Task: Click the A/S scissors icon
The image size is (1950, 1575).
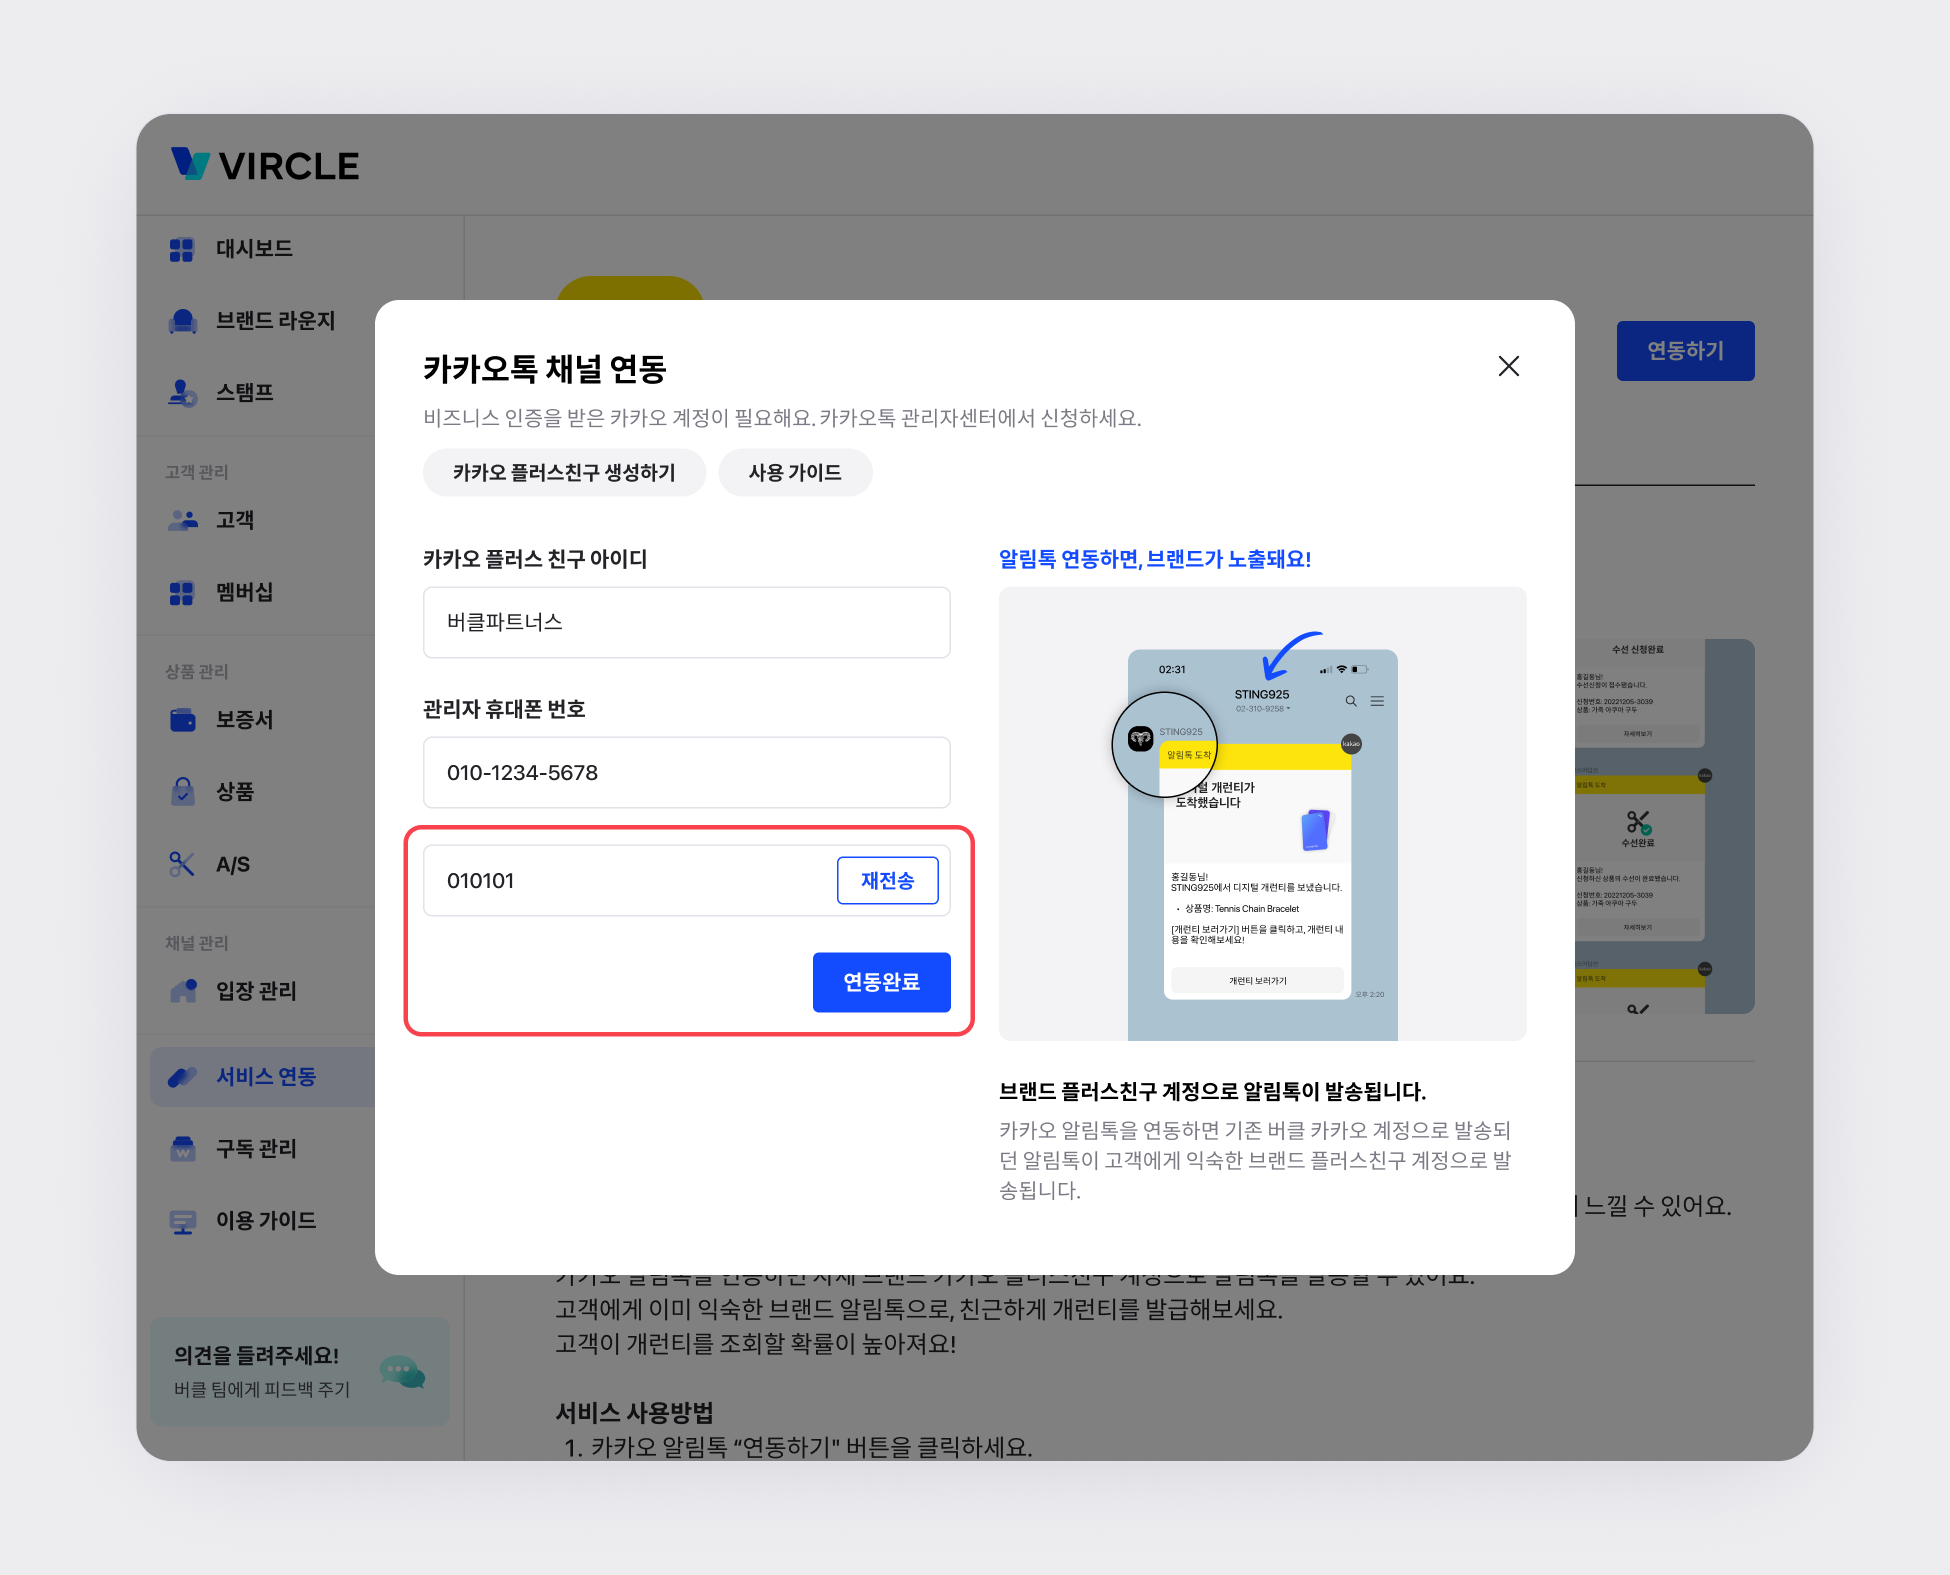Action: (x=182, y=864)
